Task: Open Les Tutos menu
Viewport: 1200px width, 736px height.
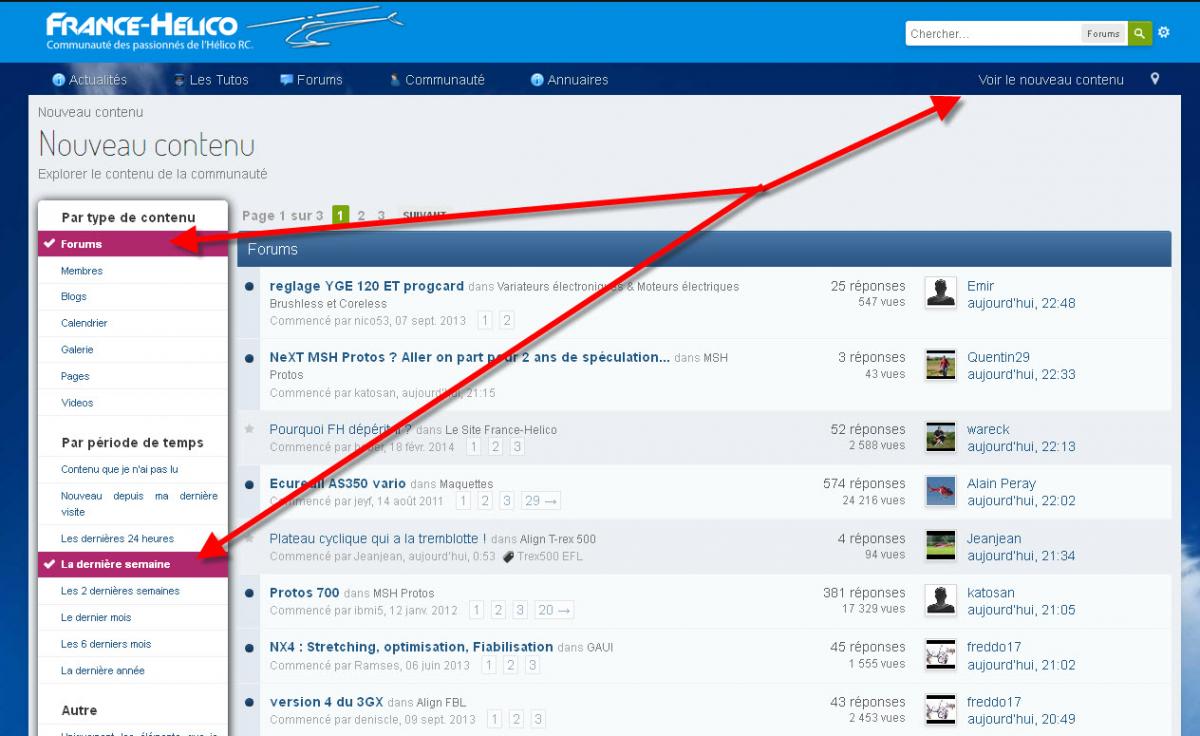Action: tap(211, 80)
